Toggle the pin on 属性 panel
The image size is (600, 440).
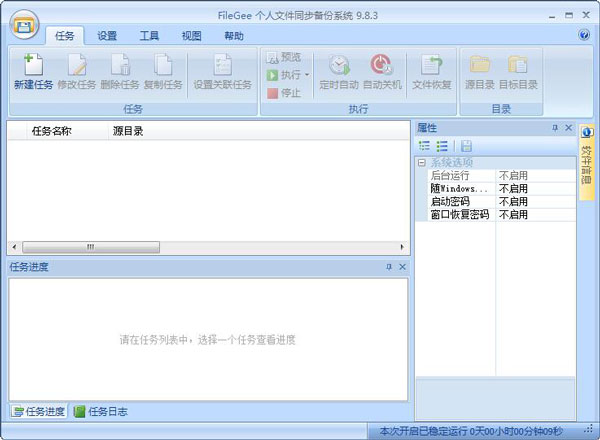pos(555,128)
